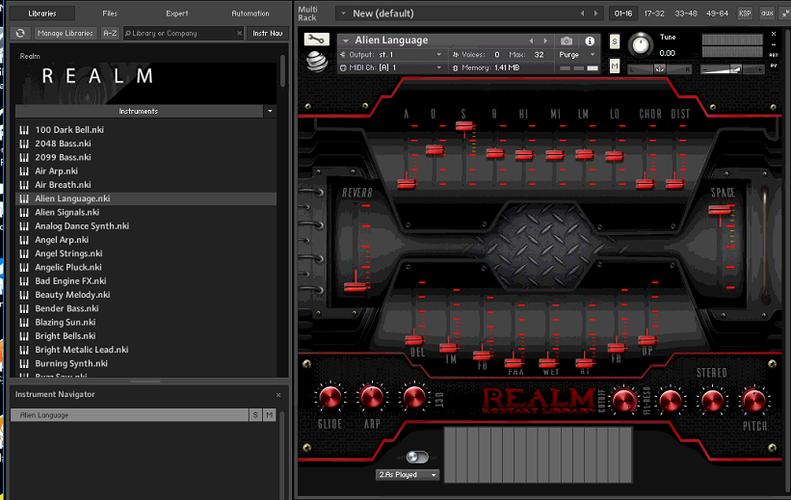791x500 pixels.
Task: Click the KSP script button in the rack header
Action: [744, 13]
